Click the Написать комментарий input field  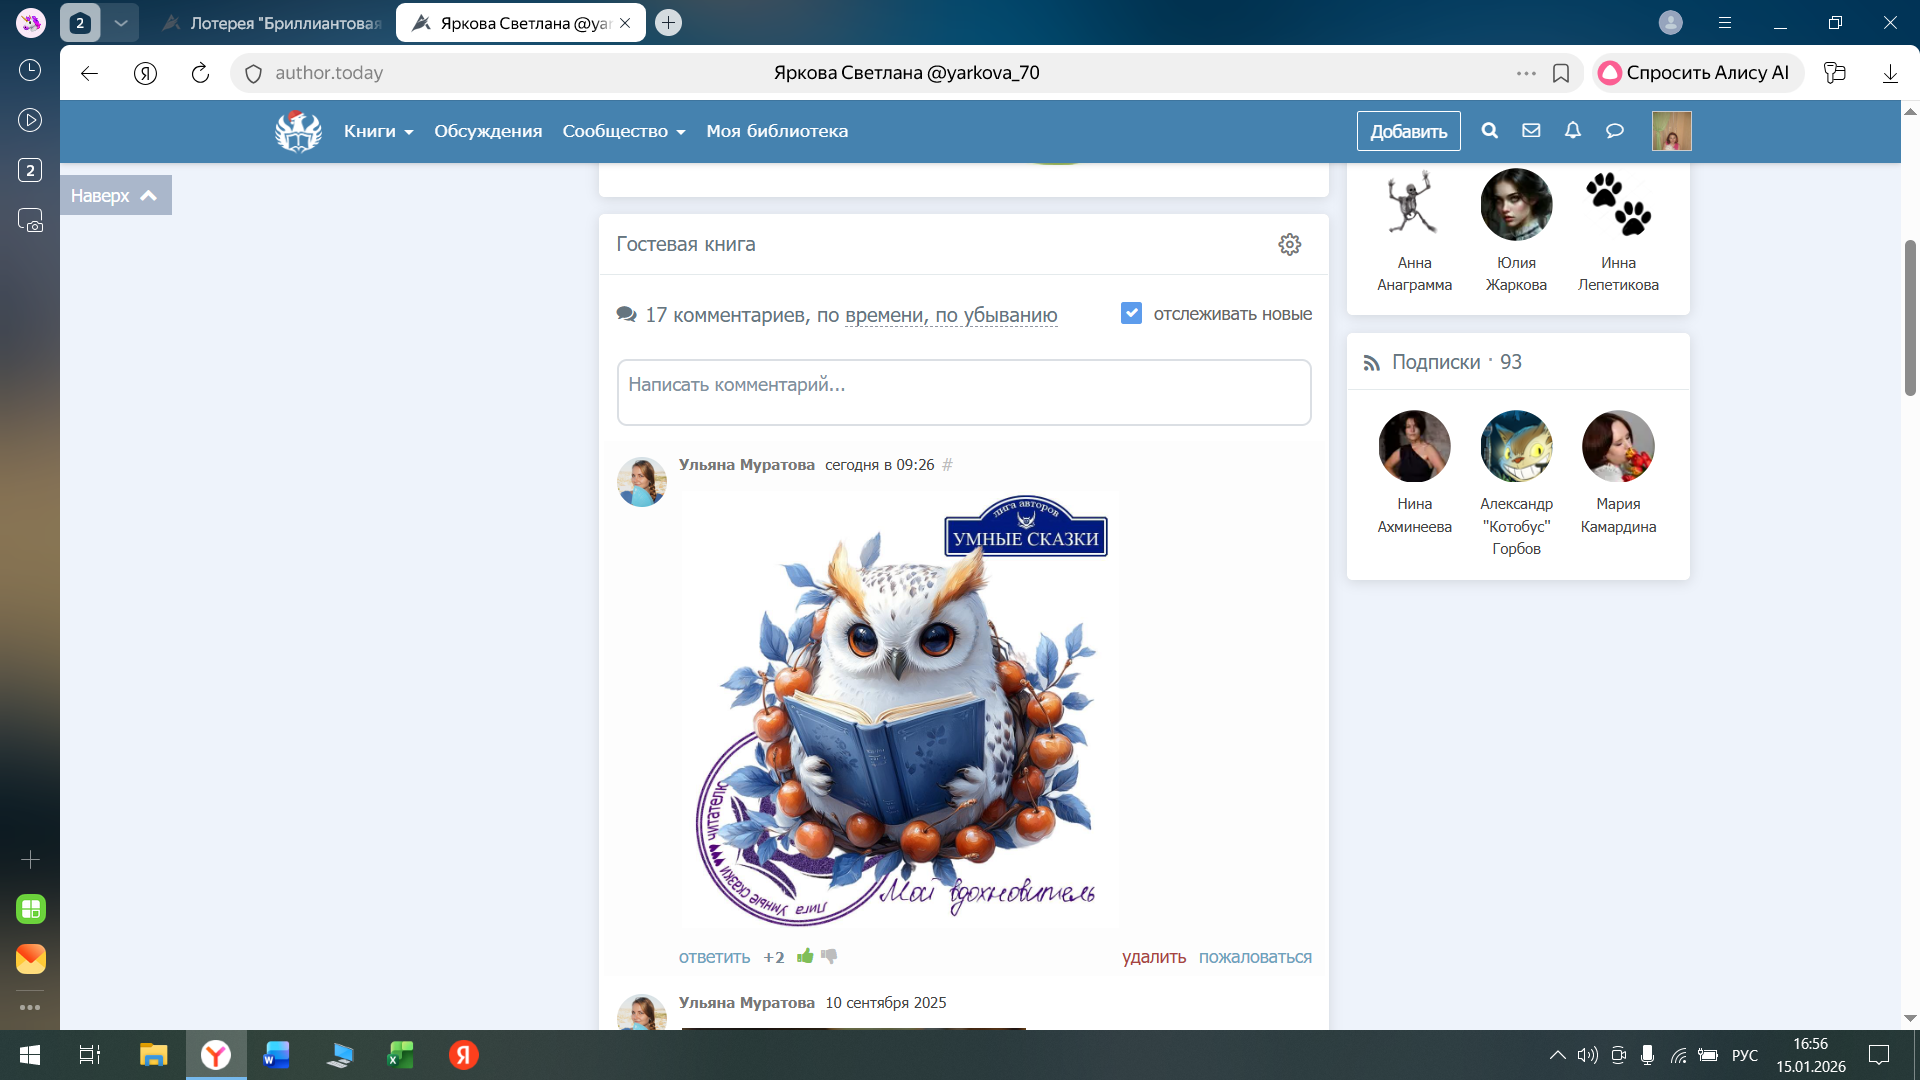[963, 392]
